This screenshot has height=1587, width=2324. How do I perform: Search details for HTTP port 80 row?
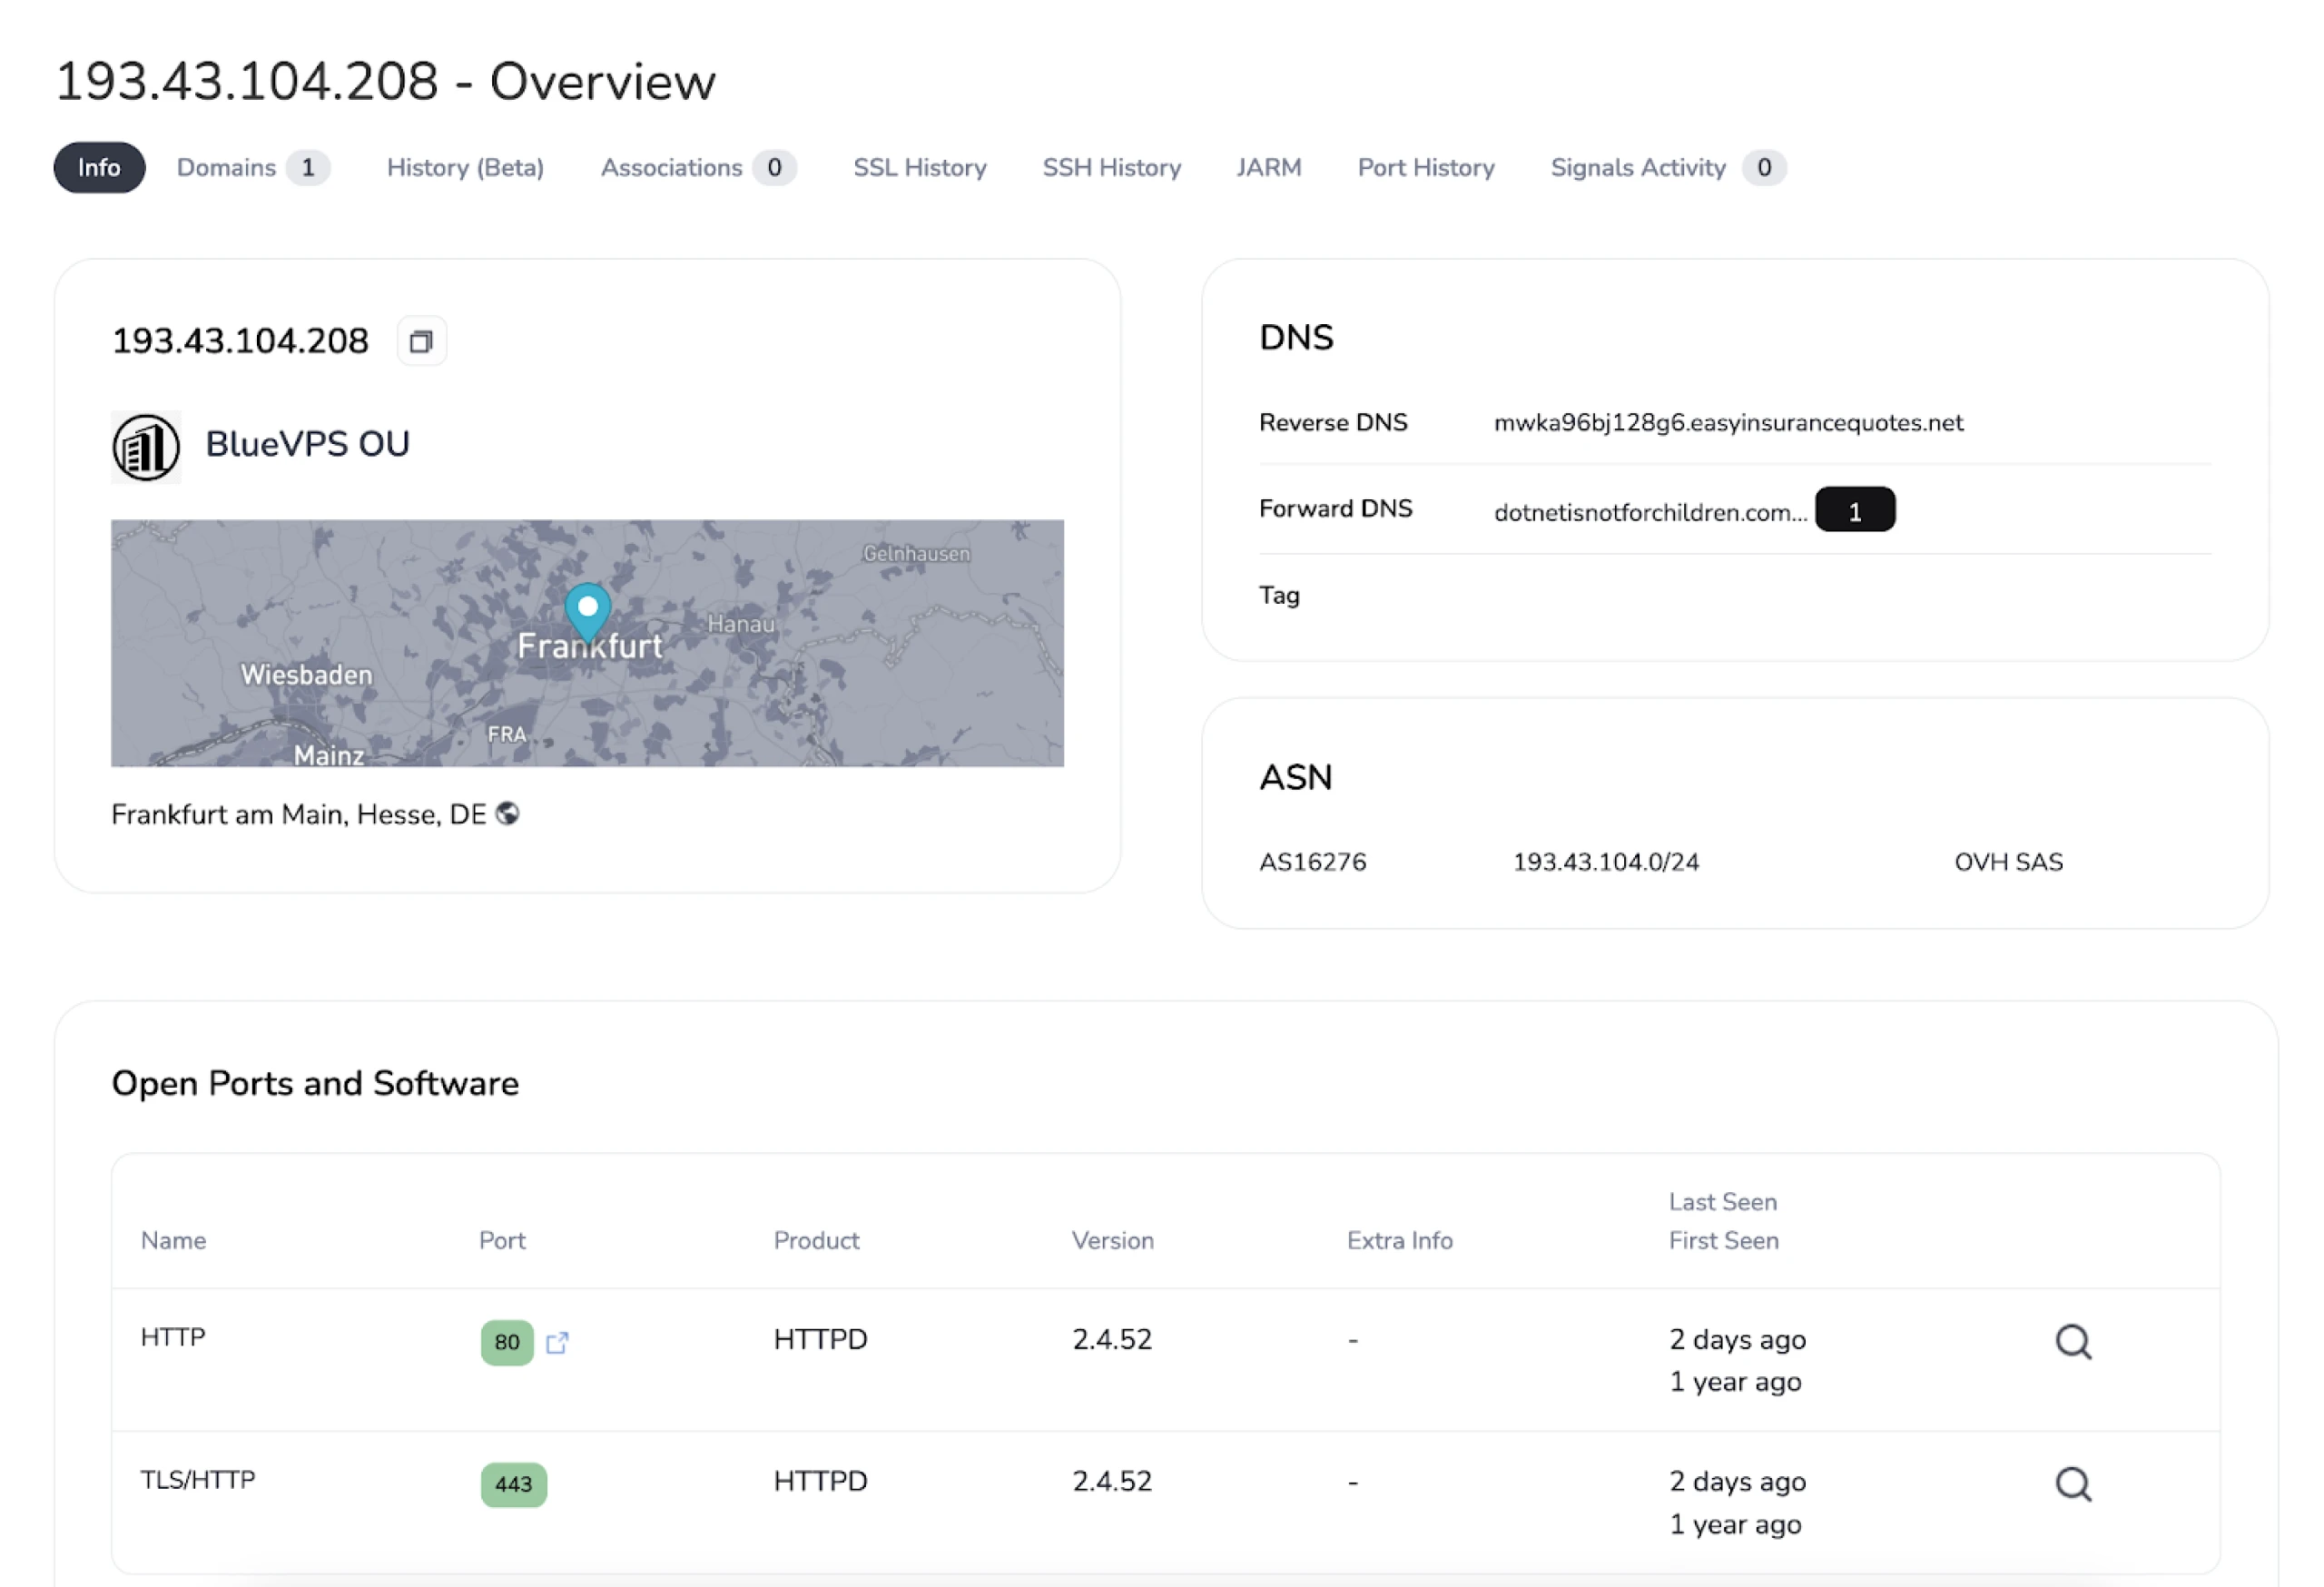2073,1342
